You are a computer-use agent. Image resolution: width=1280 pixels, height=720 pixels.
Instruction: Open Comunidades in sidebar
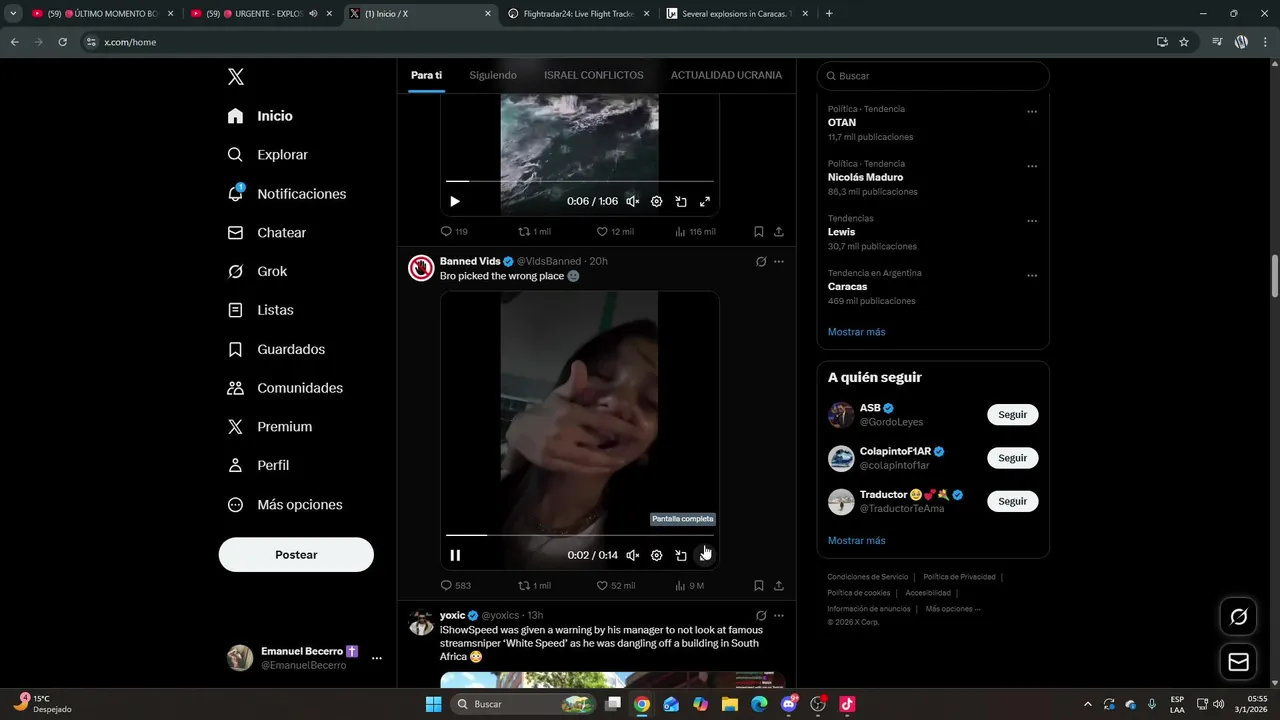pos(285,388)
